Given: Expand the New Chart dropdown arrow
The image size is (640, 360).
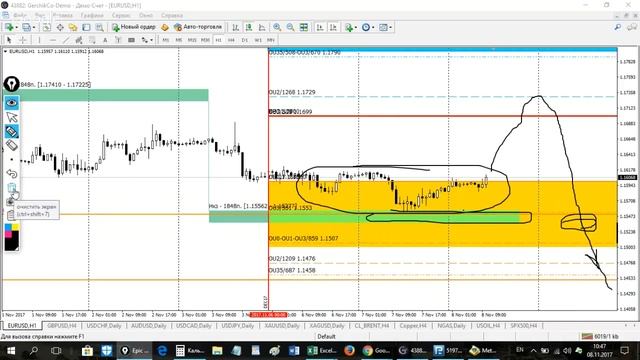Looking at the screenshot, I should pos(17,27).
